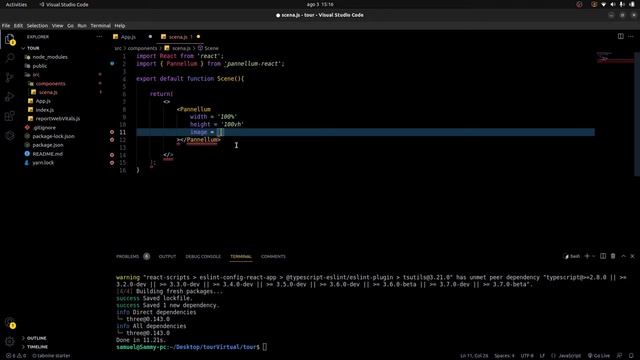Open the Extensions view
Screen dimensions: 640x360
pos(10,116)
